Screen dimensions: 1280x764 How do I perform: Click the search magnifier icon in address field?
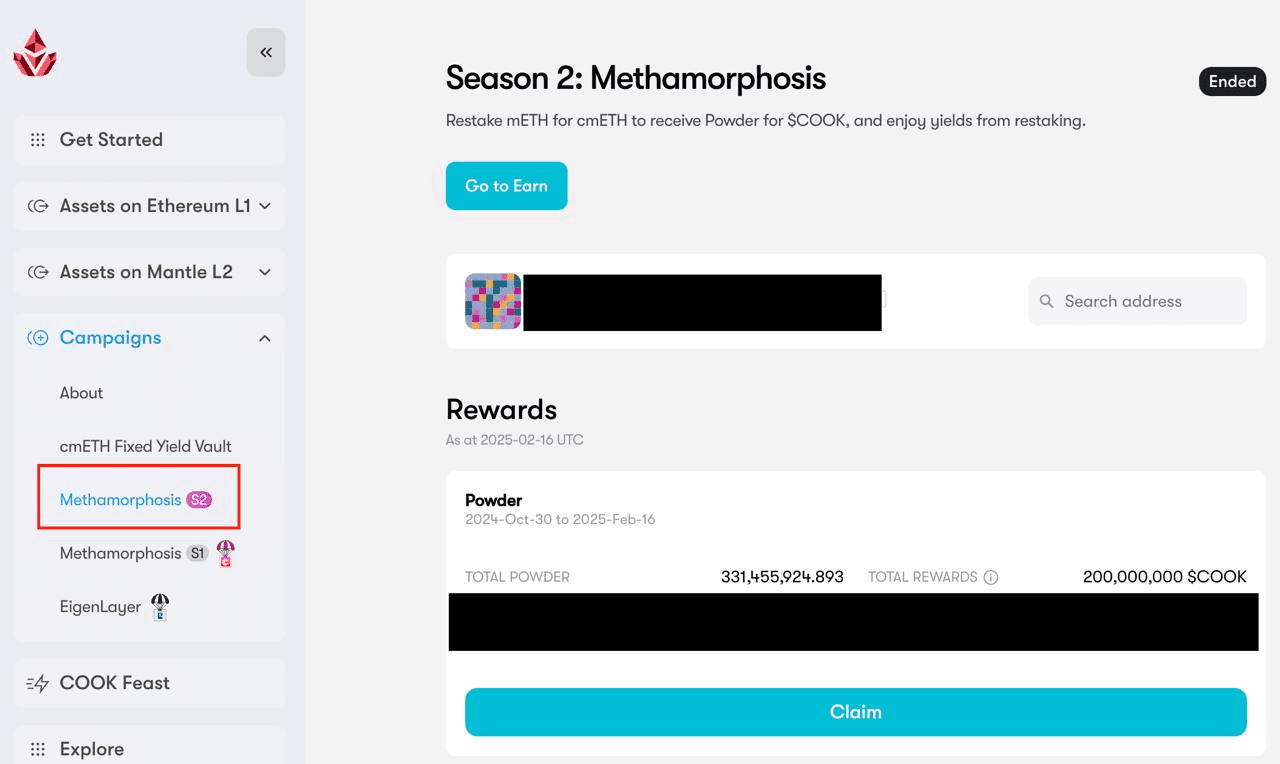pyautogui.click(x=1046, y=300)
